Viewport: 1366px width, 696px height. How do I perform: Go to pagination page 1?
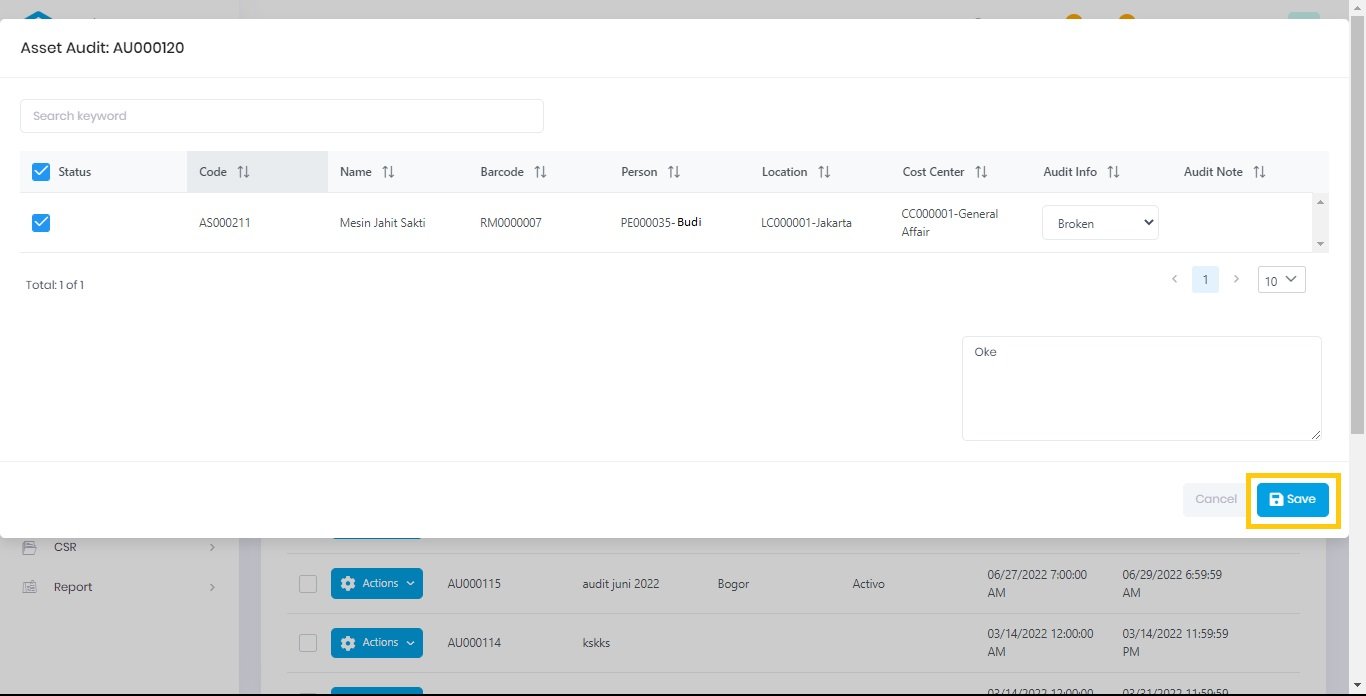[1205, 280]
